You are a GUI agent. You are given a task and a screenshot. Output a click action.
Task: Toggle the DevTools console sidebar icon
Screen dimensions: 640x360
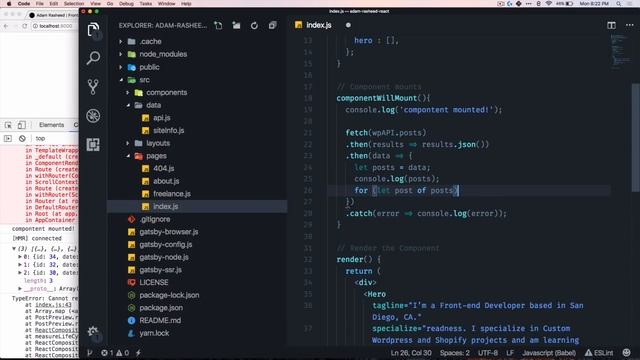click(8, 138)
